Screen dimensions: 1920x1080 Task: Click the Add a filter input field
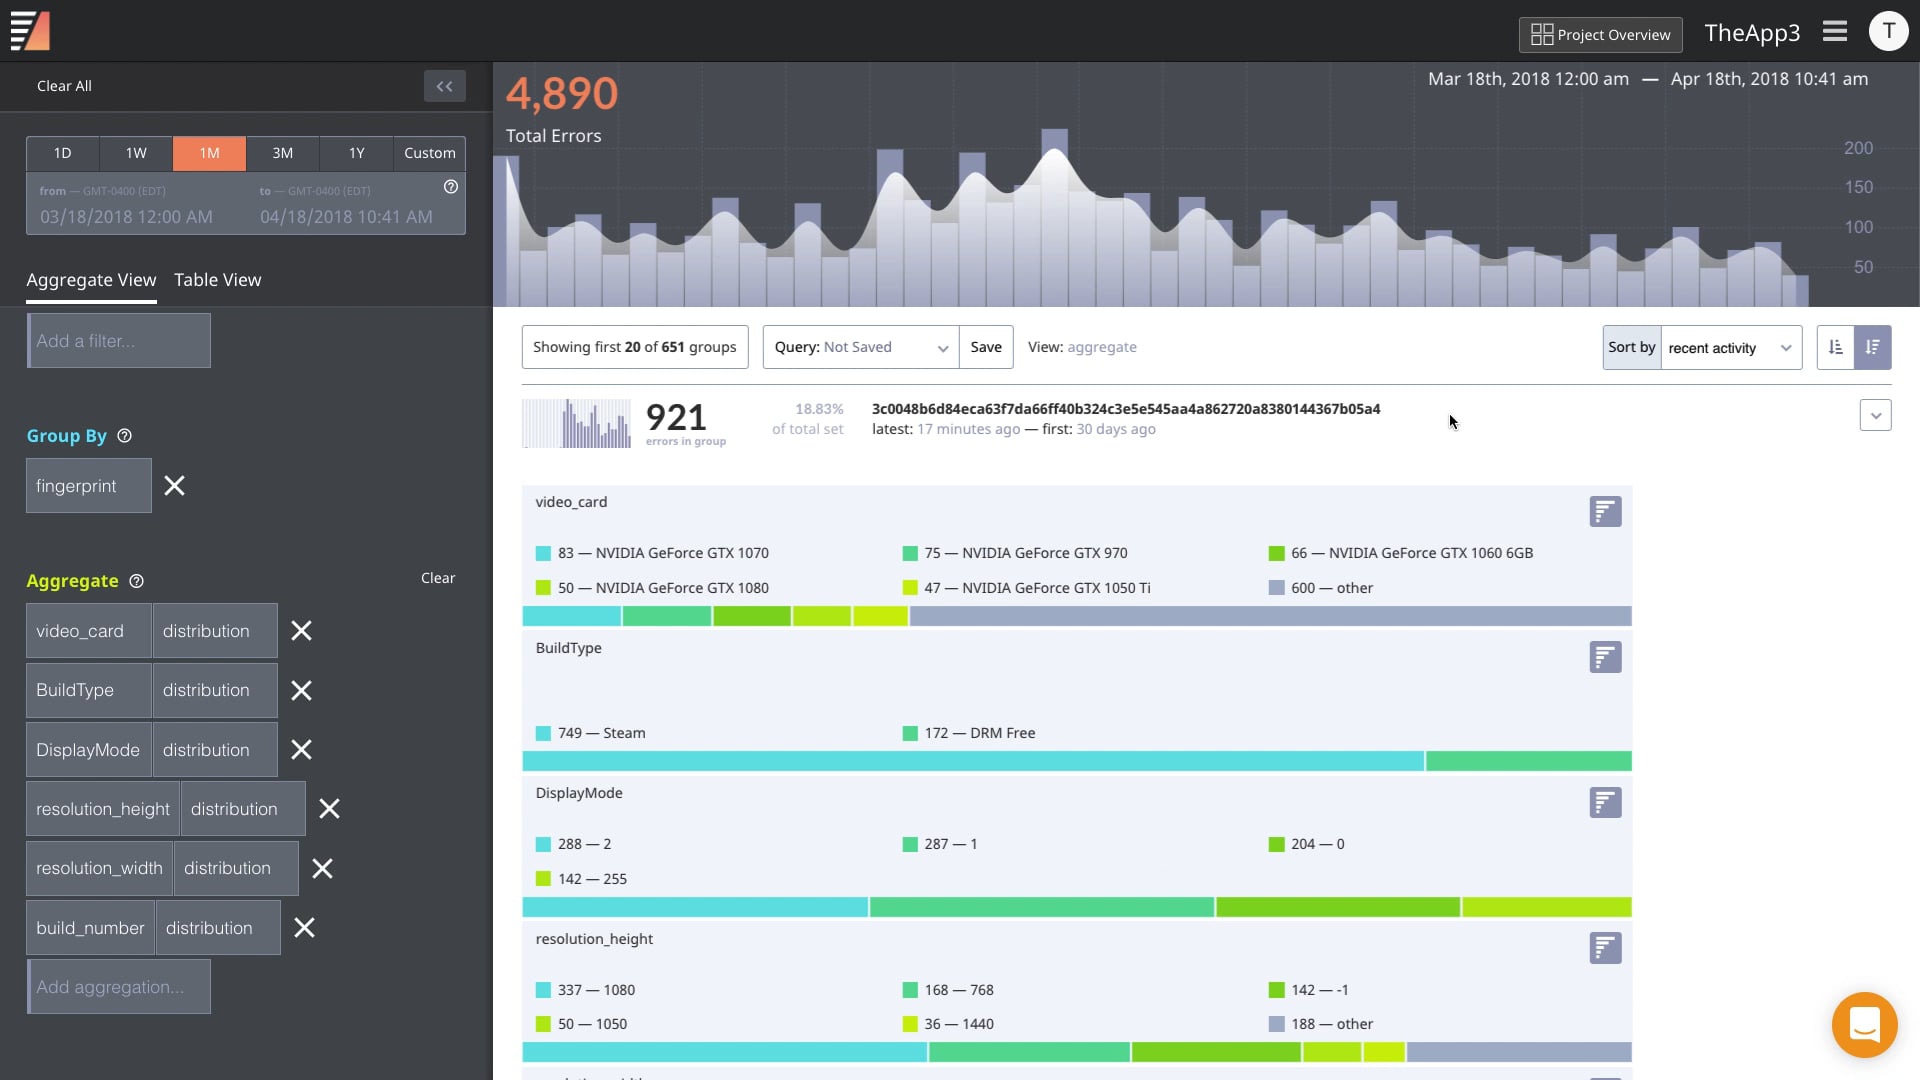(119, 340)
